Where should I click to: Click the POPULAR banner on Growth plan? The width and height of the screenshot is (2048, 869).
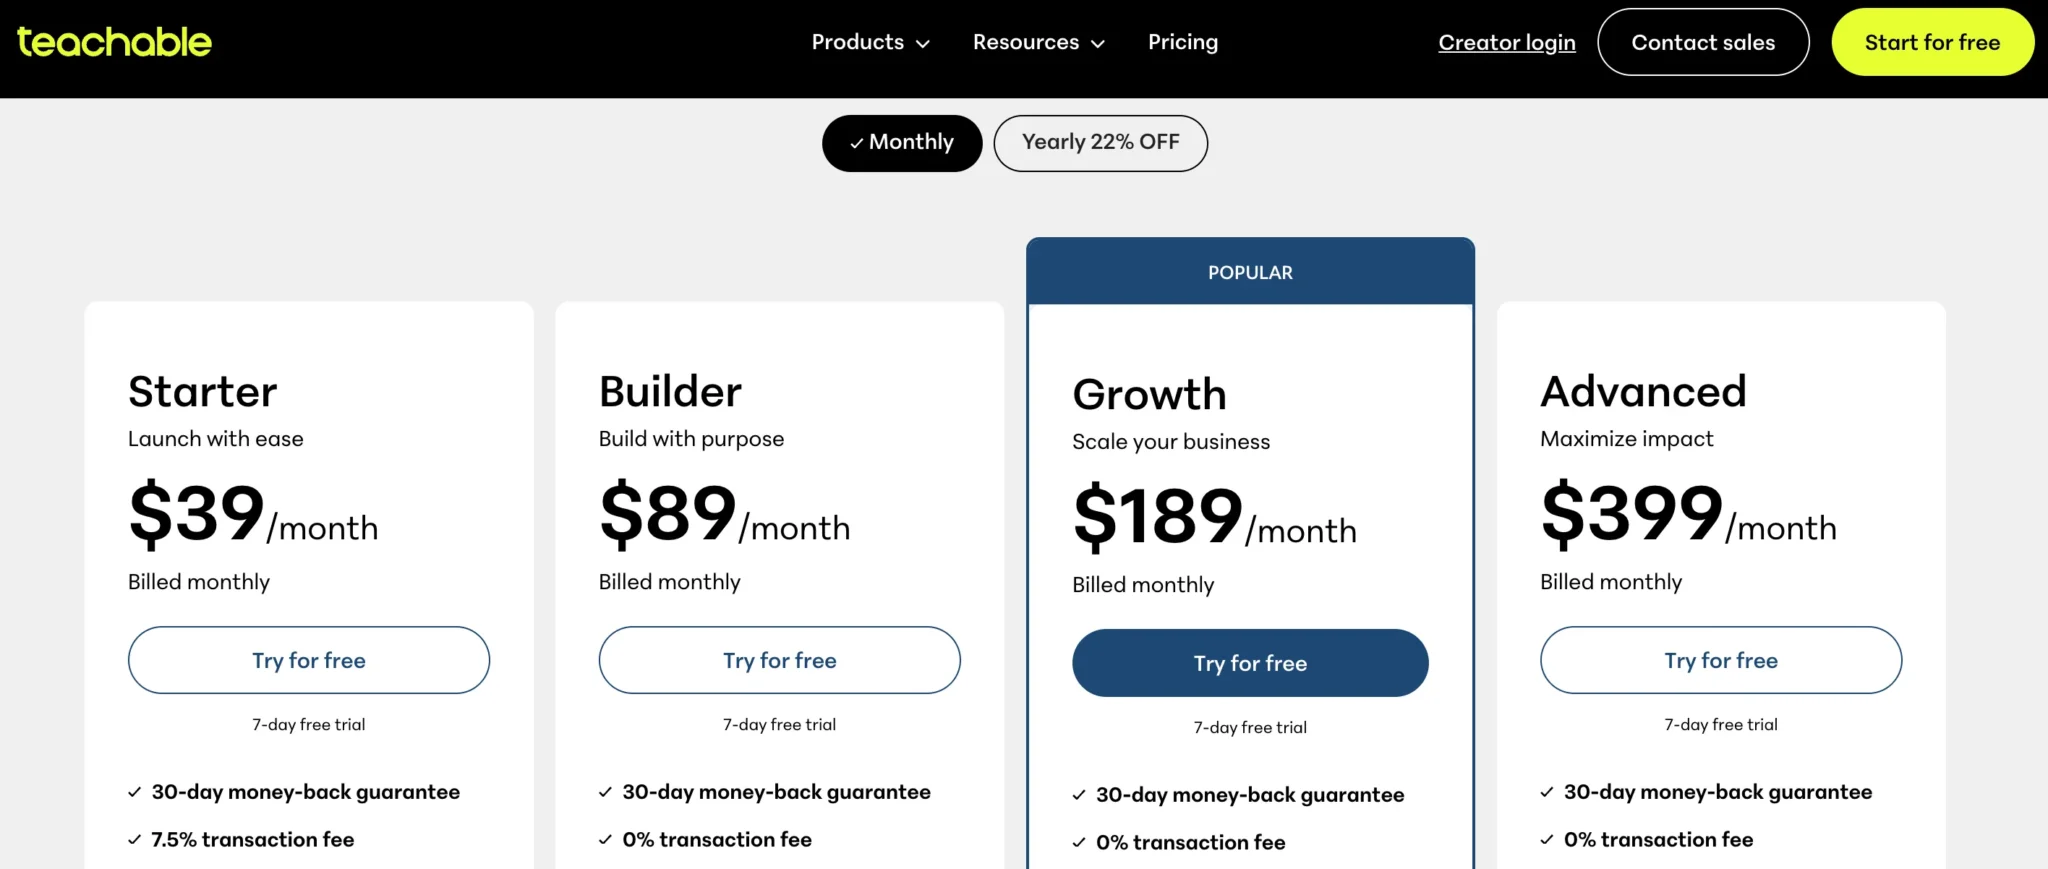(x=1249, y=271)
